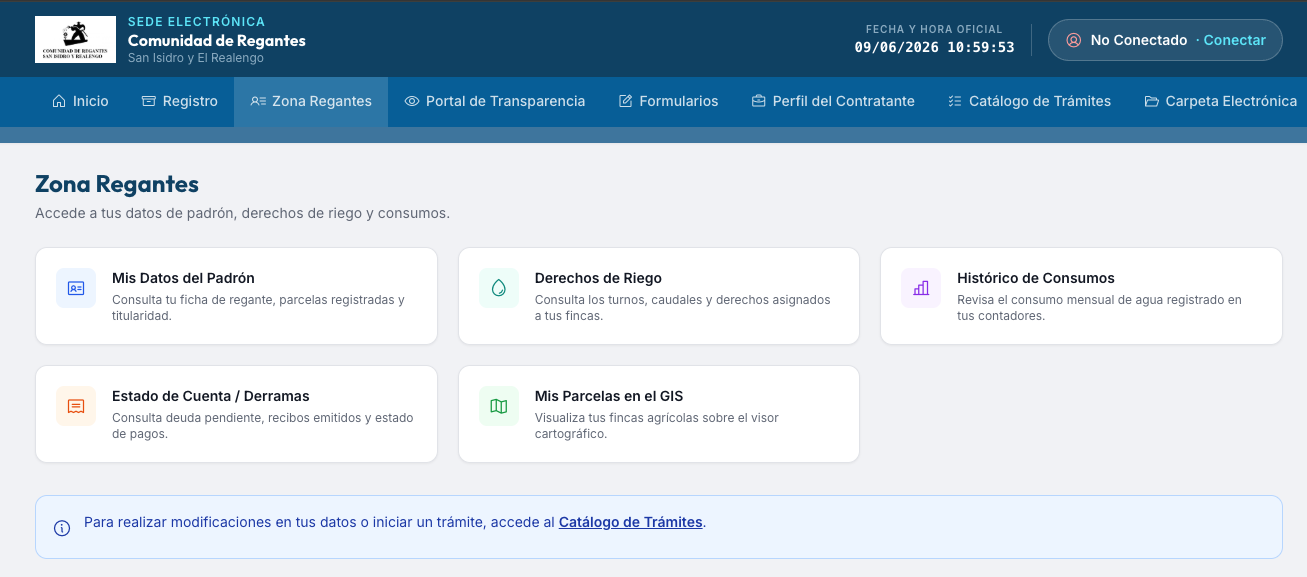Click the receipt icon of Estado de Cuenta
Viewport: 1307px width, 577px height.
[76, 406]
